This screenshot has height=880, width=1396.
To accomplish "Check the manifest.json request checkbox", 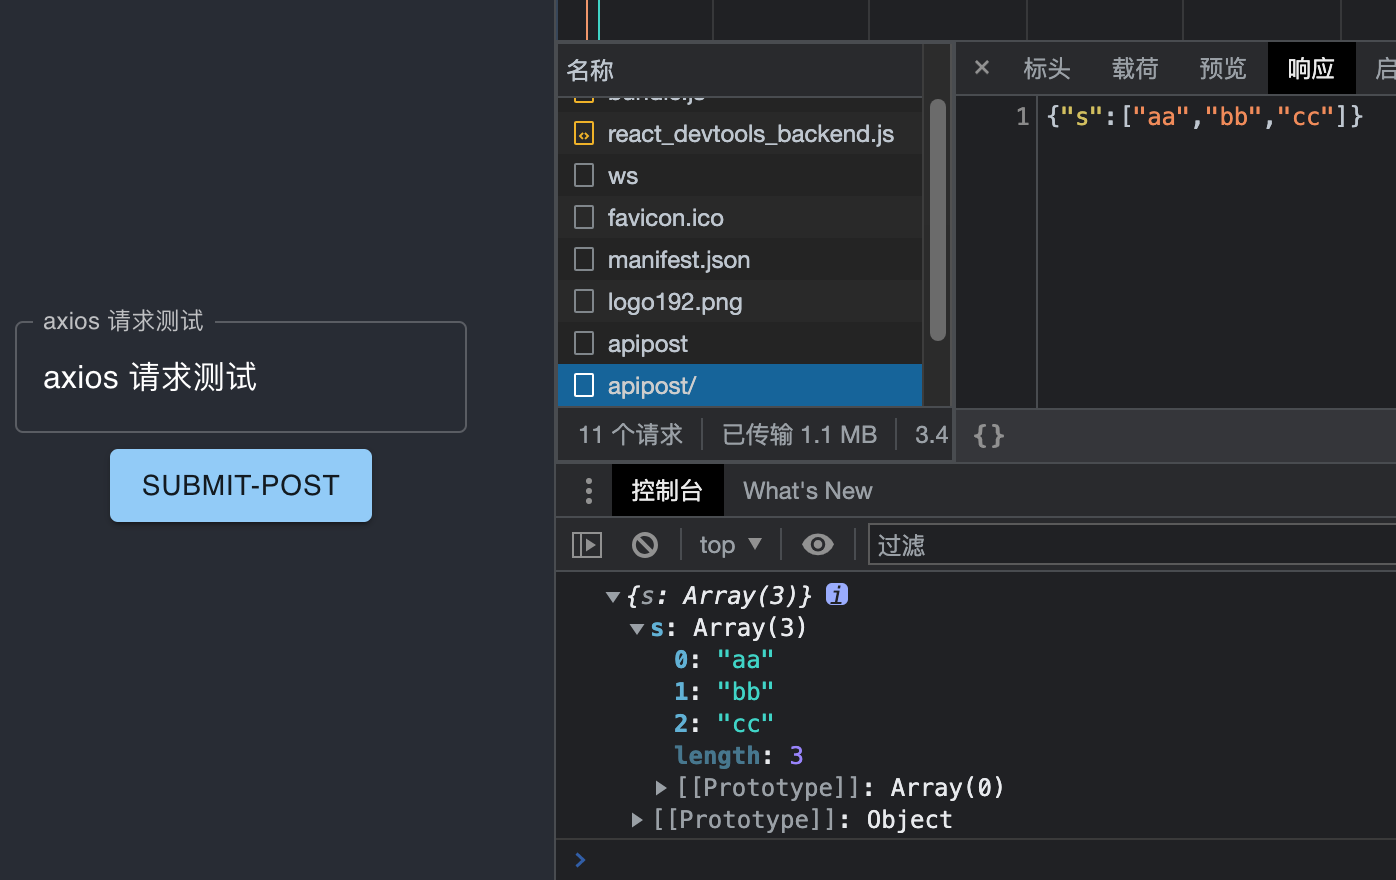I will pyautogui.click(x=583, y=258).
